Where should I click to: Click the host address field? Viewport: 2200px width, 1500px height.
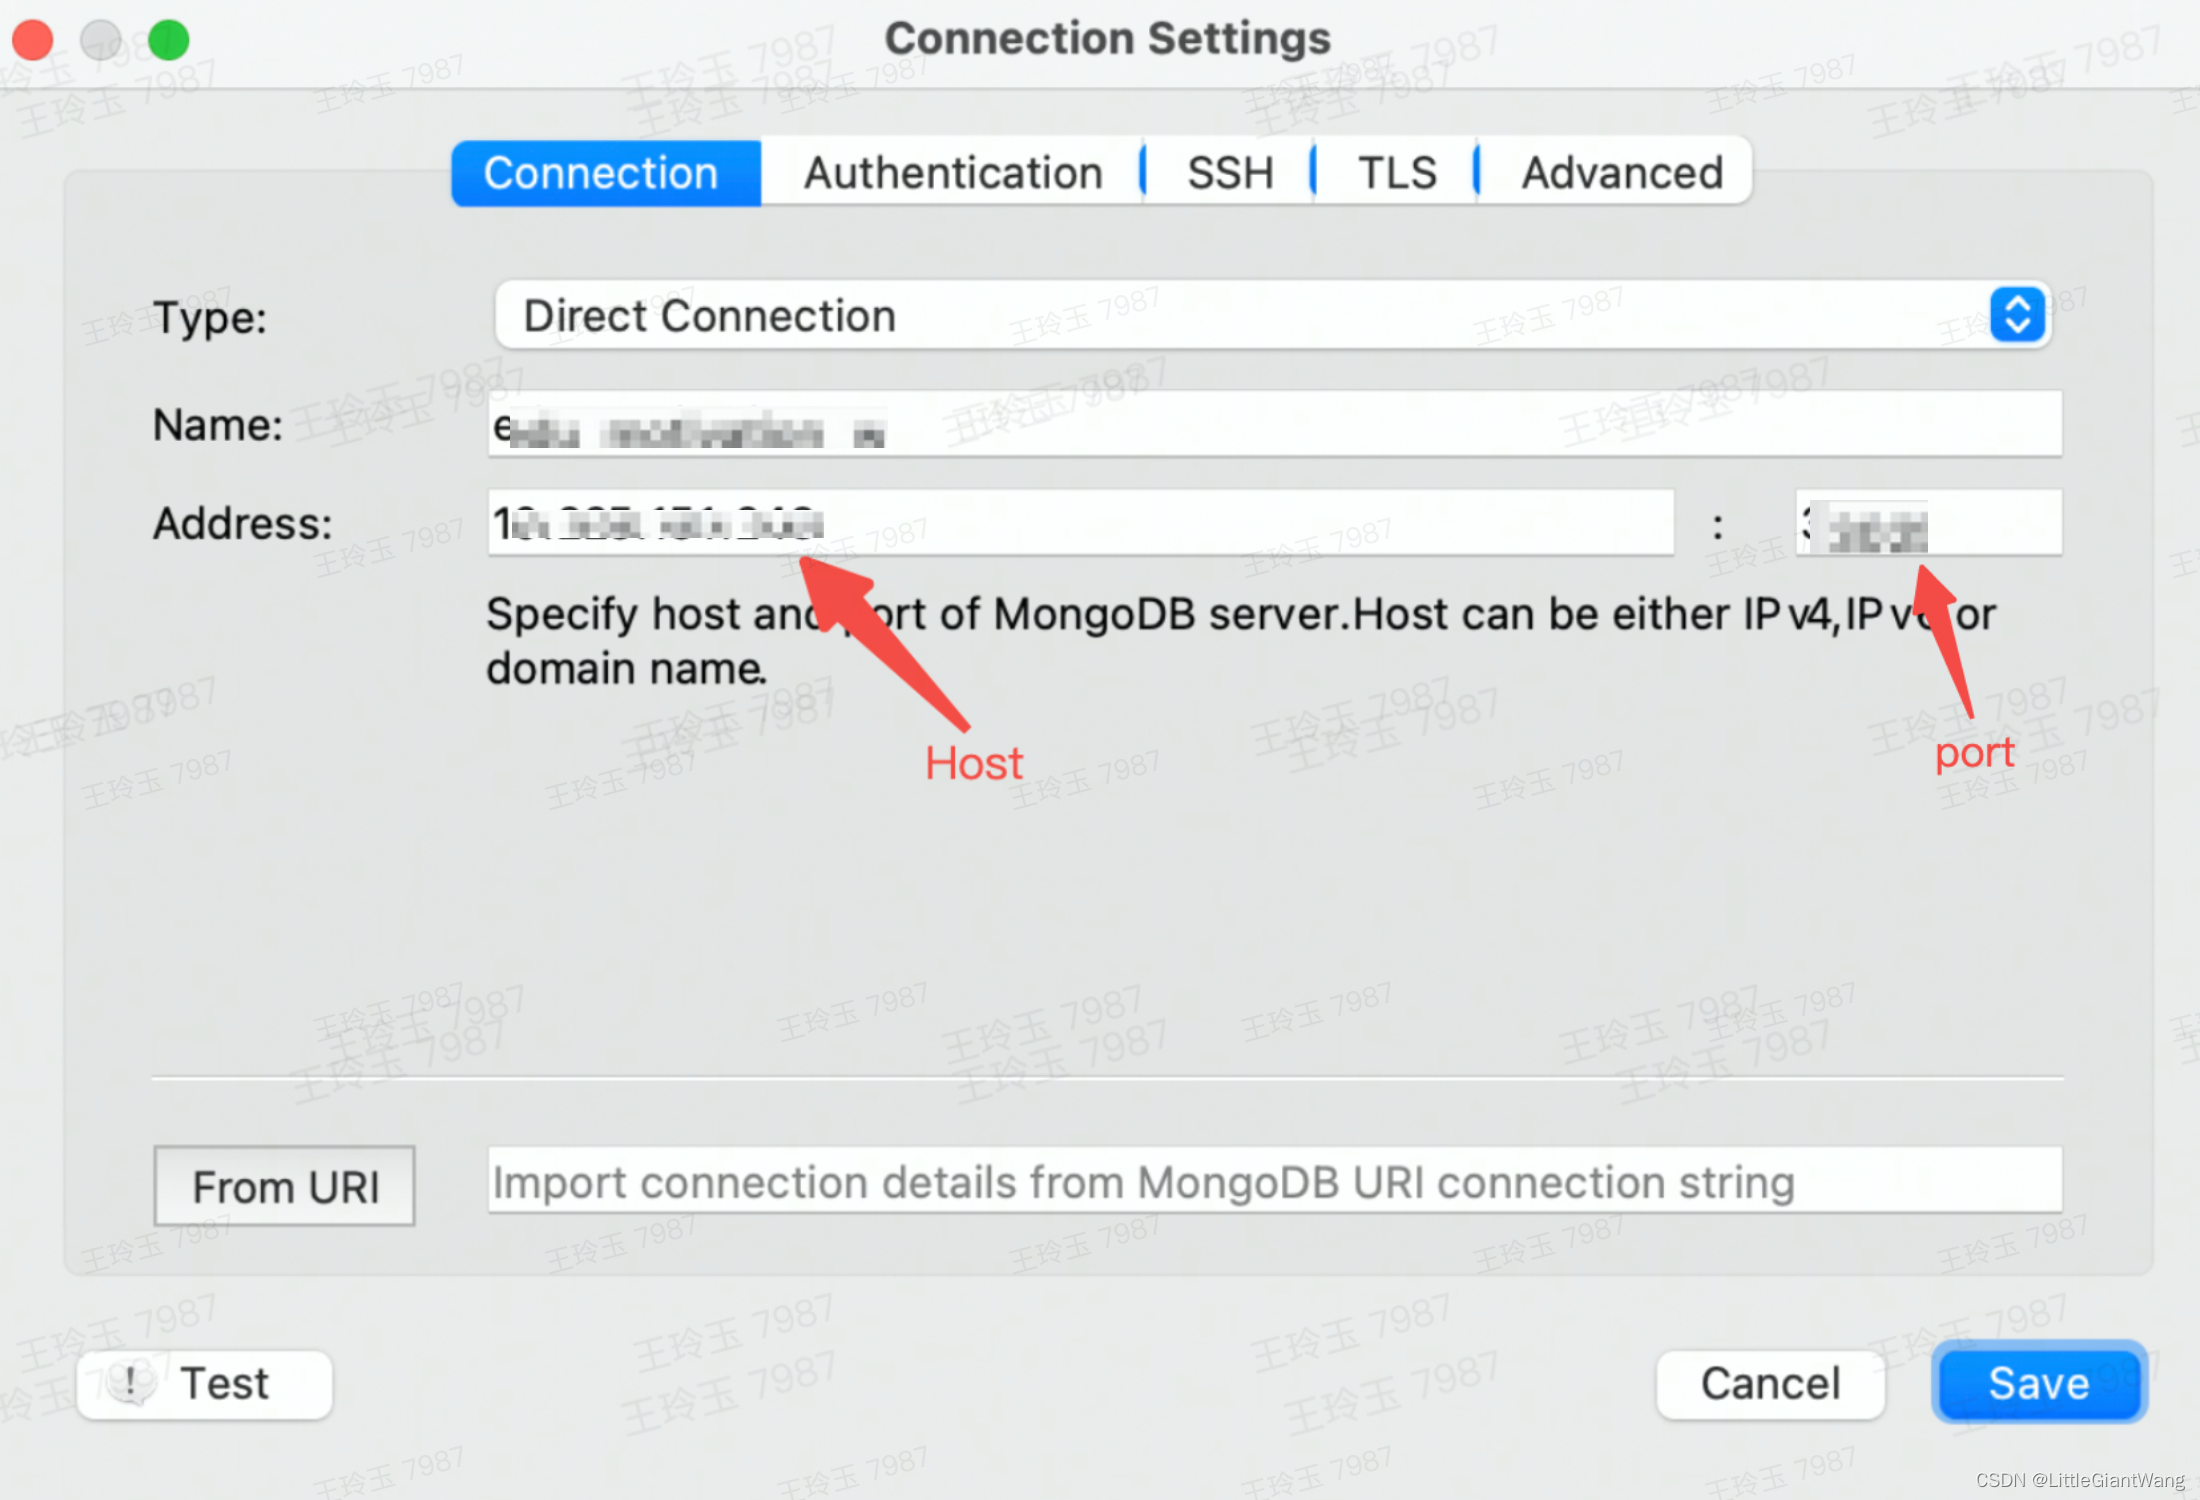(x=1078, y=522)
